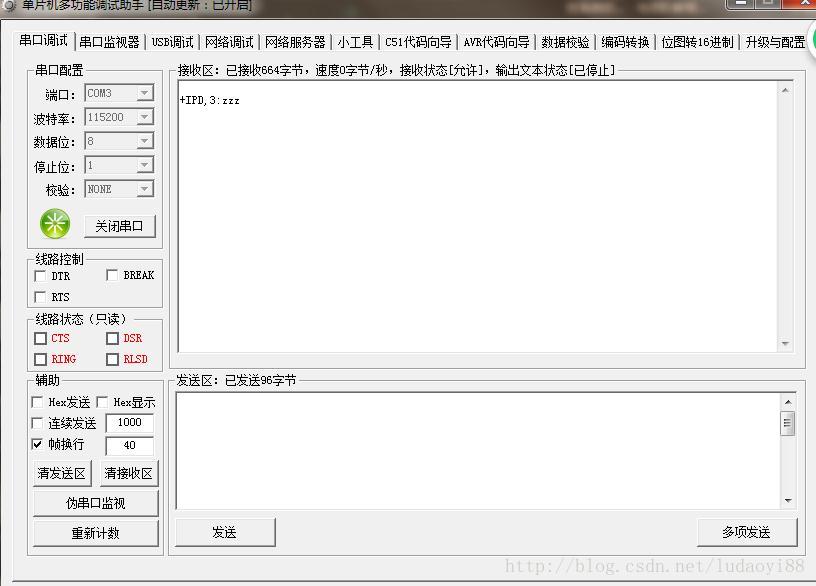Enable Hex显示 checkbox
816x586 pixels.
click(x=102, y=402)
